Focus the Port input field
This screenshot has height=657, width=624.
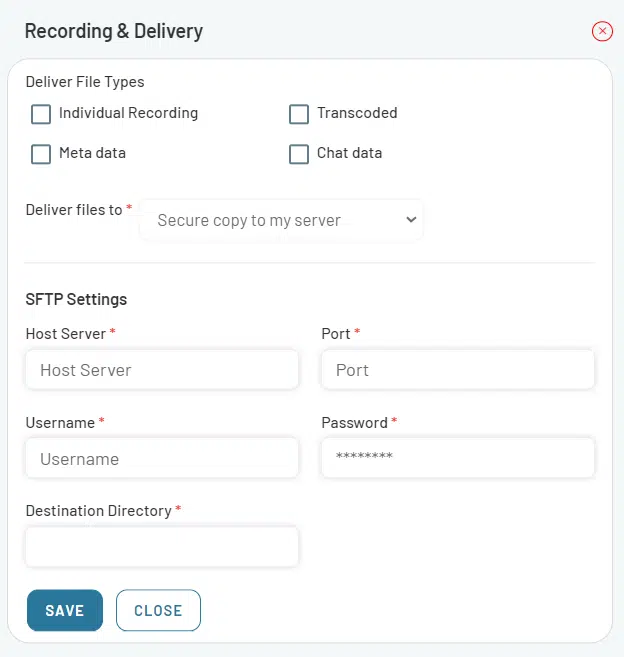click(x=457, y=370)
